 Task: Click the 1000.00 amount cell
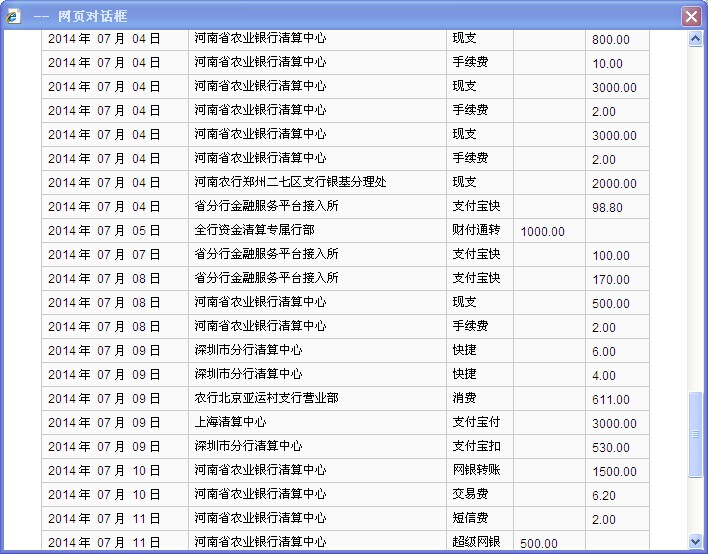pos(542,232)
